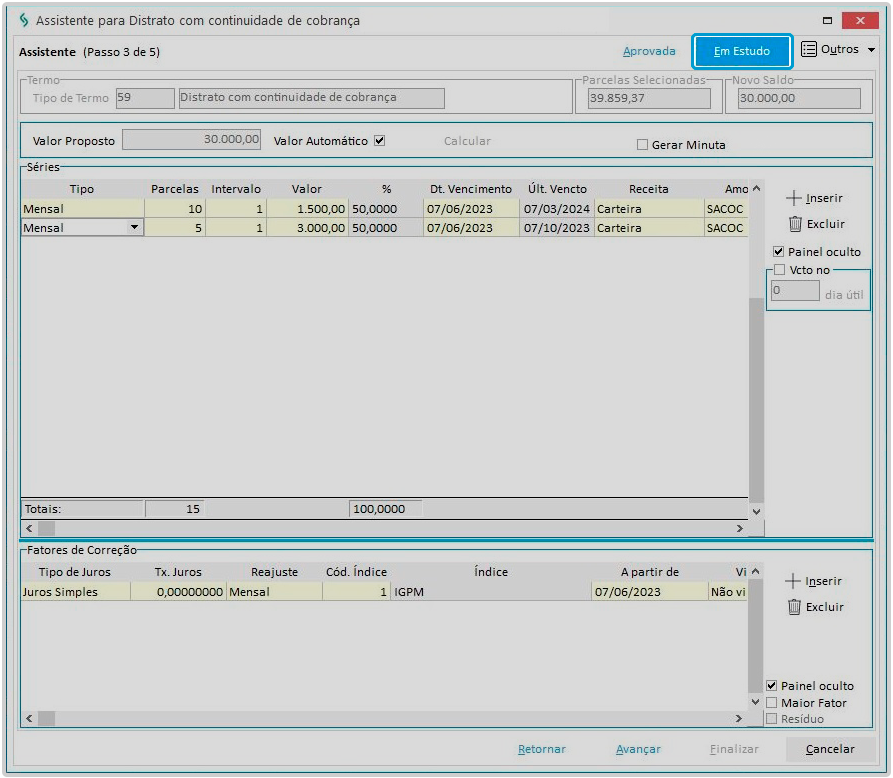Click the Vcto no dia útil field
The width and height of the screenshot is (893, 778).
795,291
